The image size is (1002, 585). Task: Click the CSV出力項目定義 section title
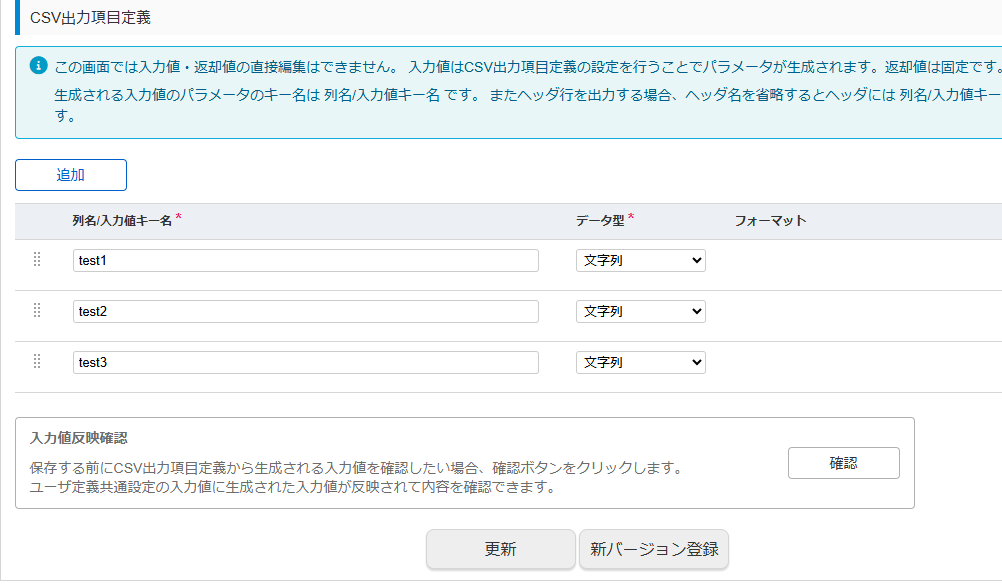click(91, 17)
